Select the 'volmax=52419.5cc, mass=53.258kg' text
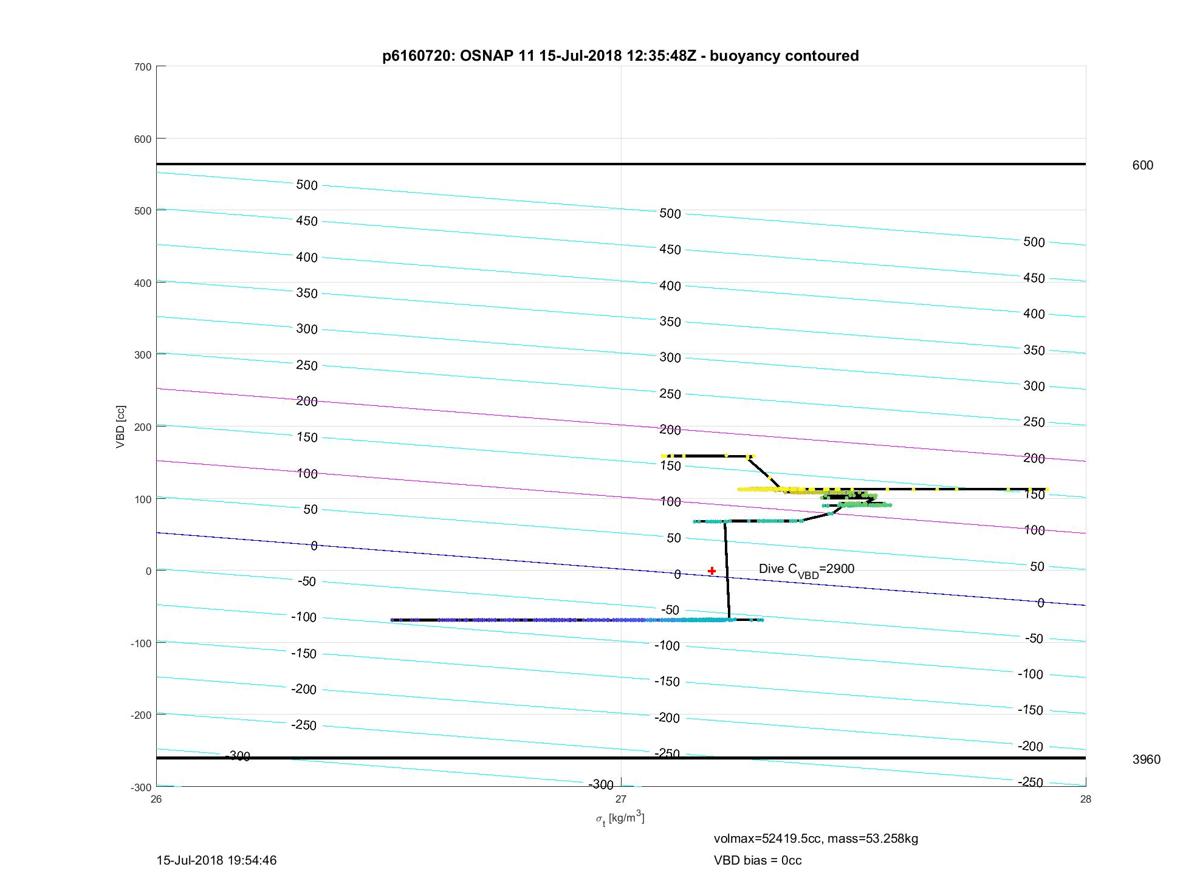 (815, 838)
